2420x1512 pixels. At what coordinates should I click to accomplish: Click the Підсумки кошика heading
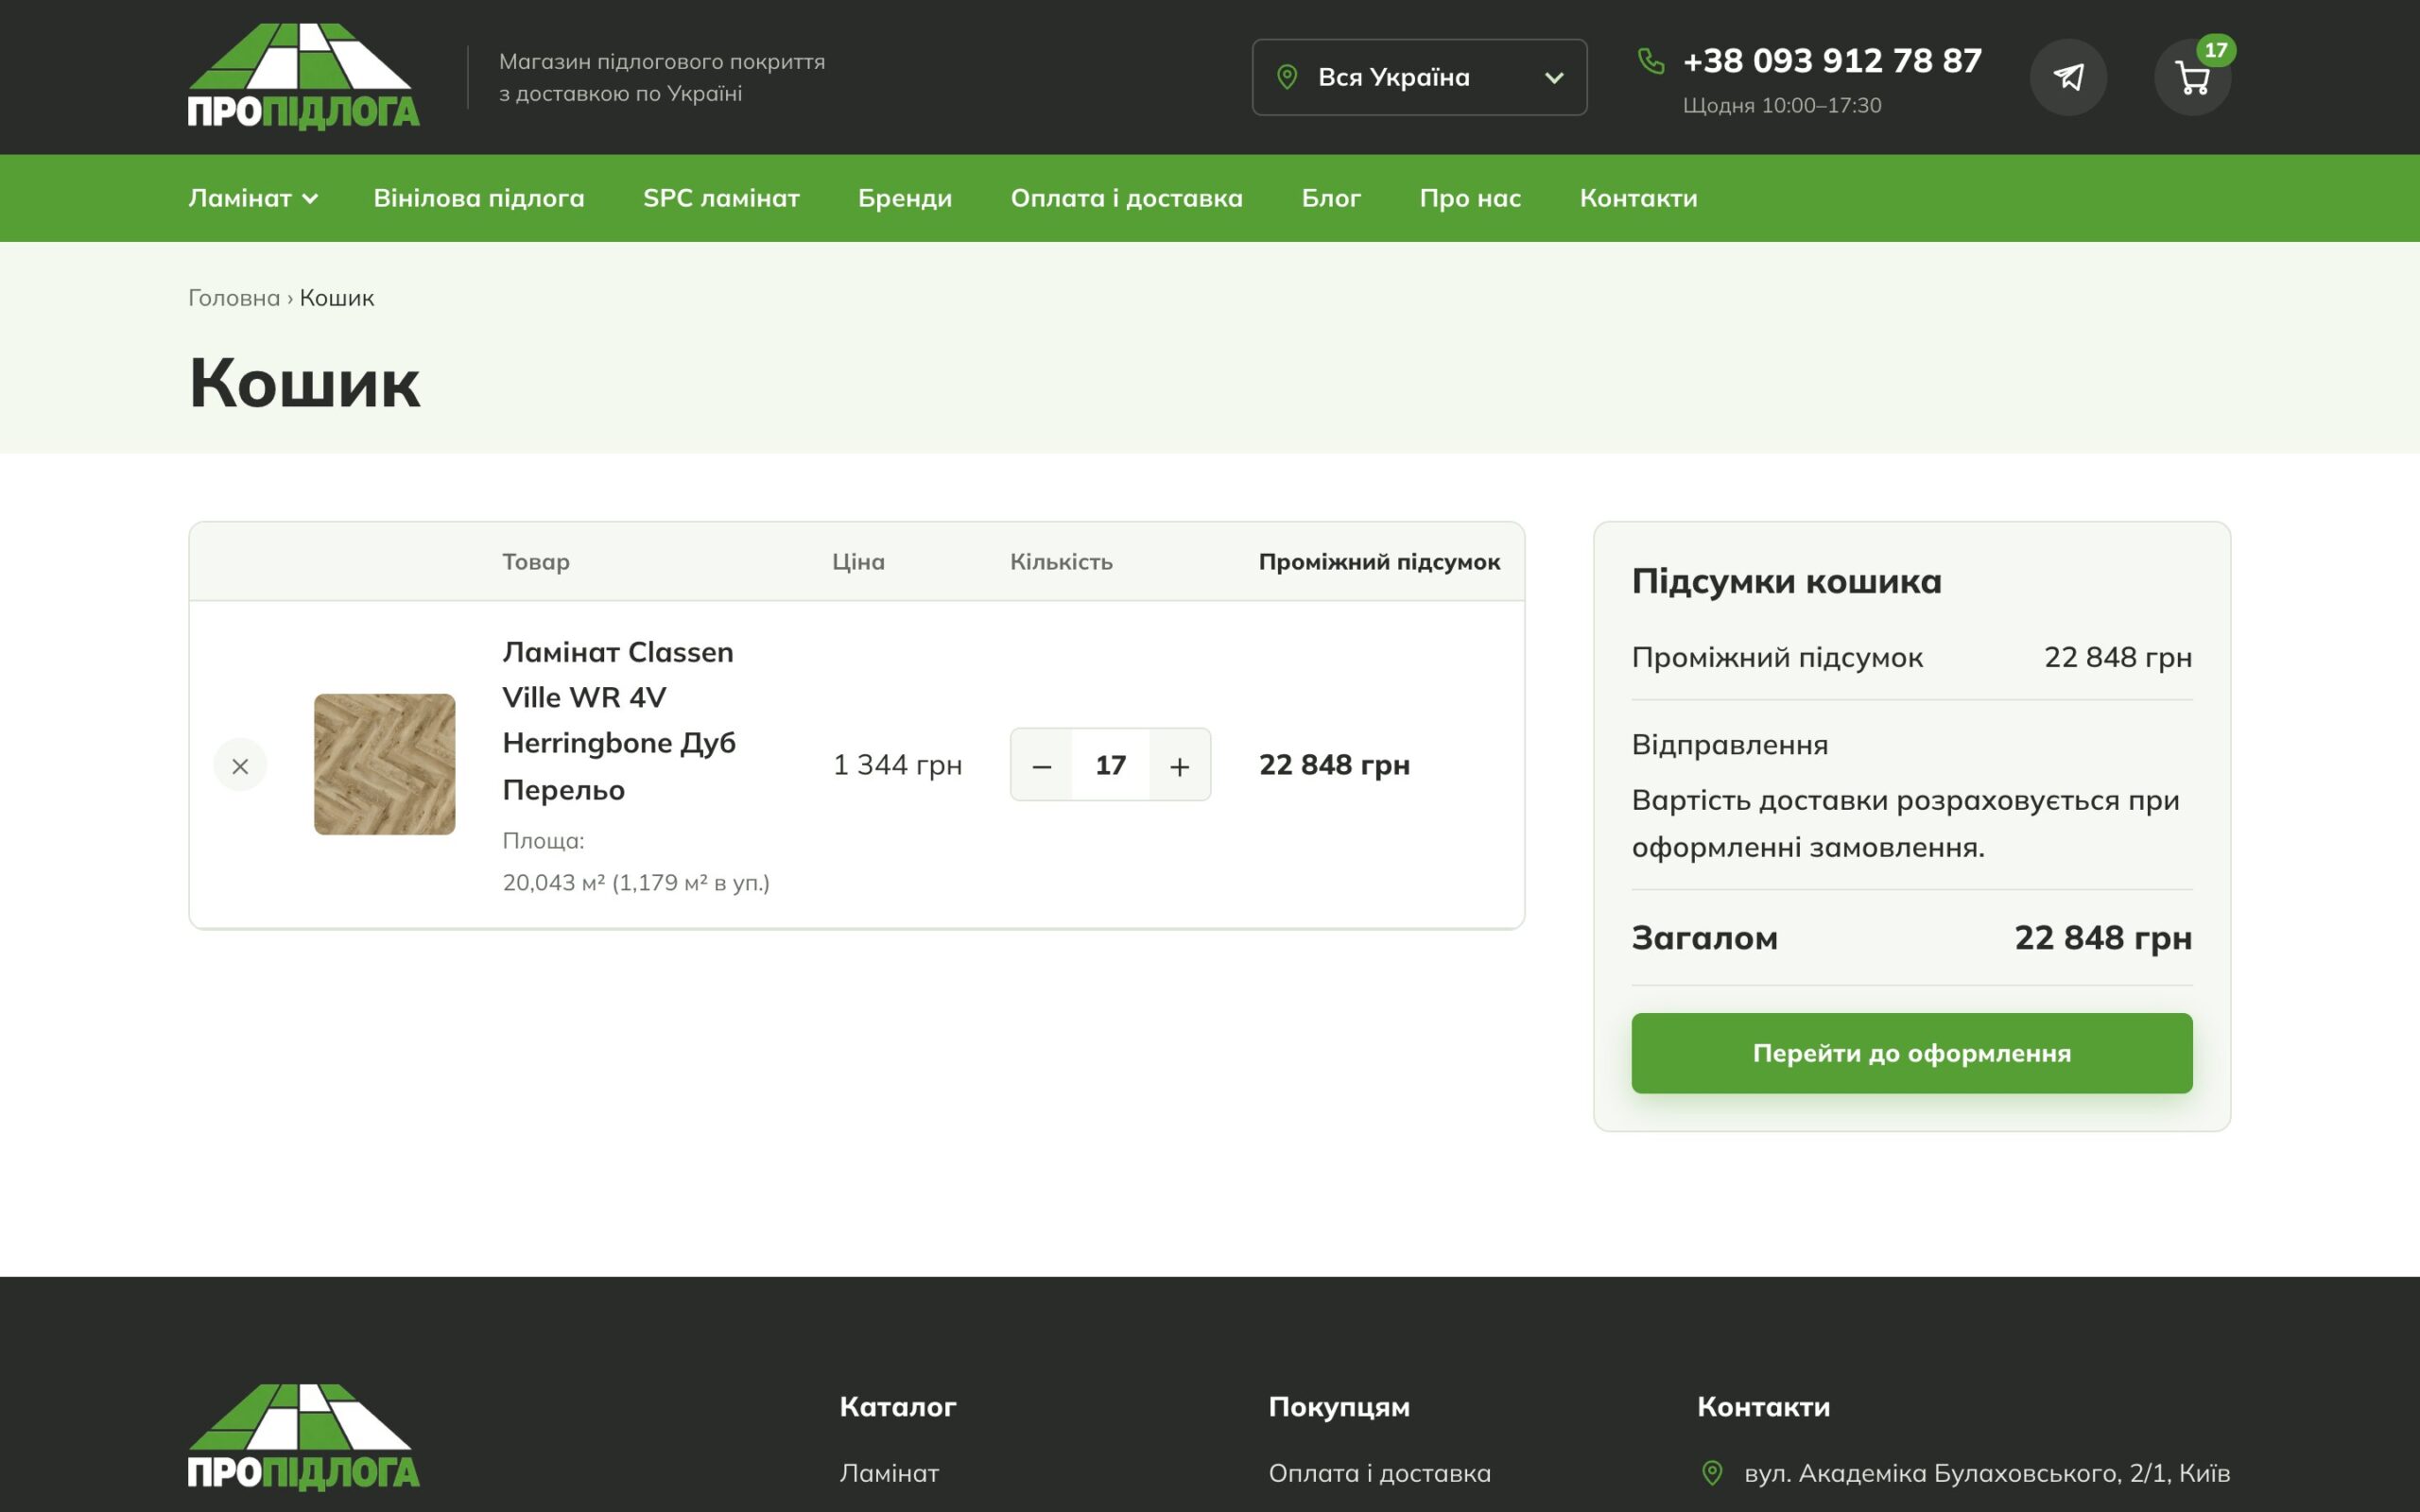coord(1786,581)
